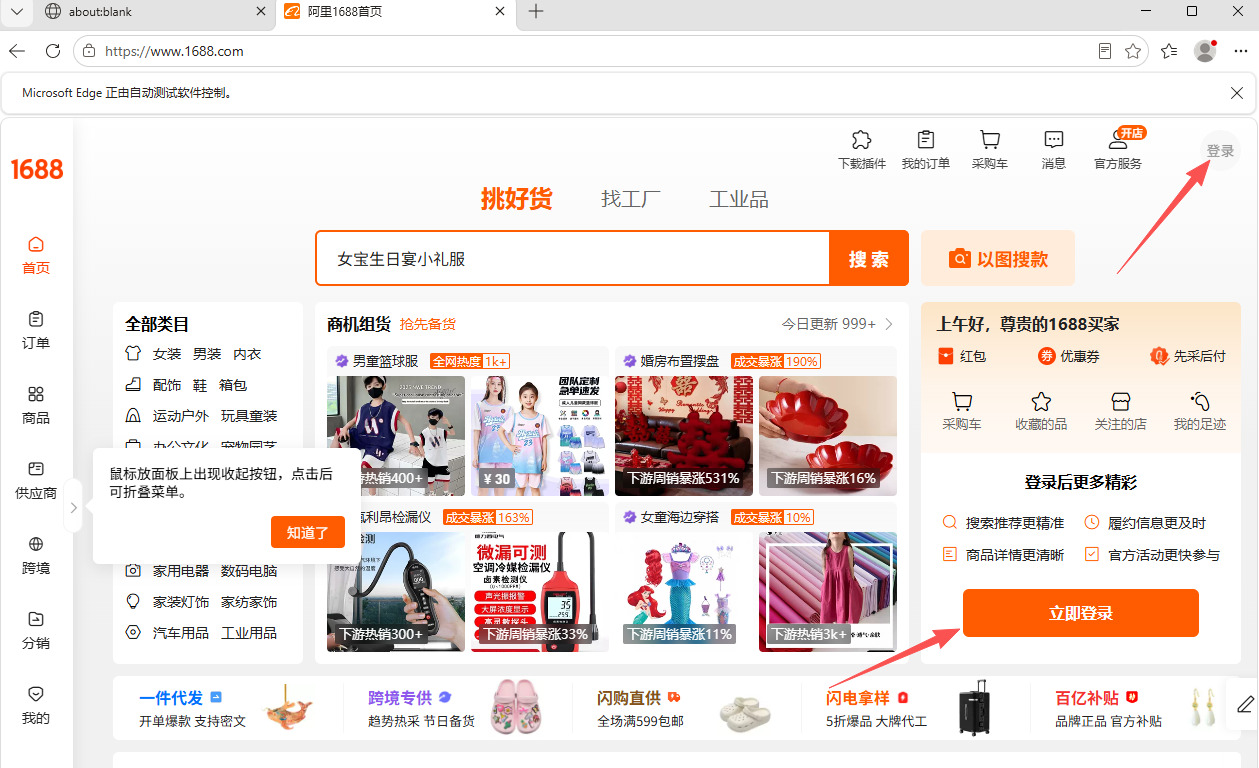Open 消息 messages icon
Image resolution: width=1259 pixels, height=768 pixels.
click(1053, 149)
